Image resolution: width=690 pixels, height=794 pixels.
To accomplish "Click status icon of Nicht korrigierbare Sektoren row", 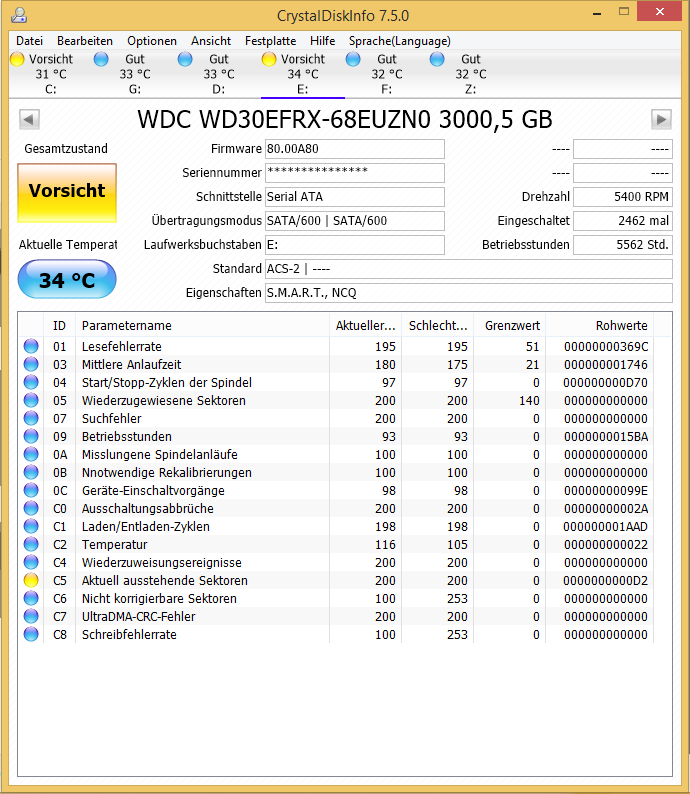I will (31, 598).
